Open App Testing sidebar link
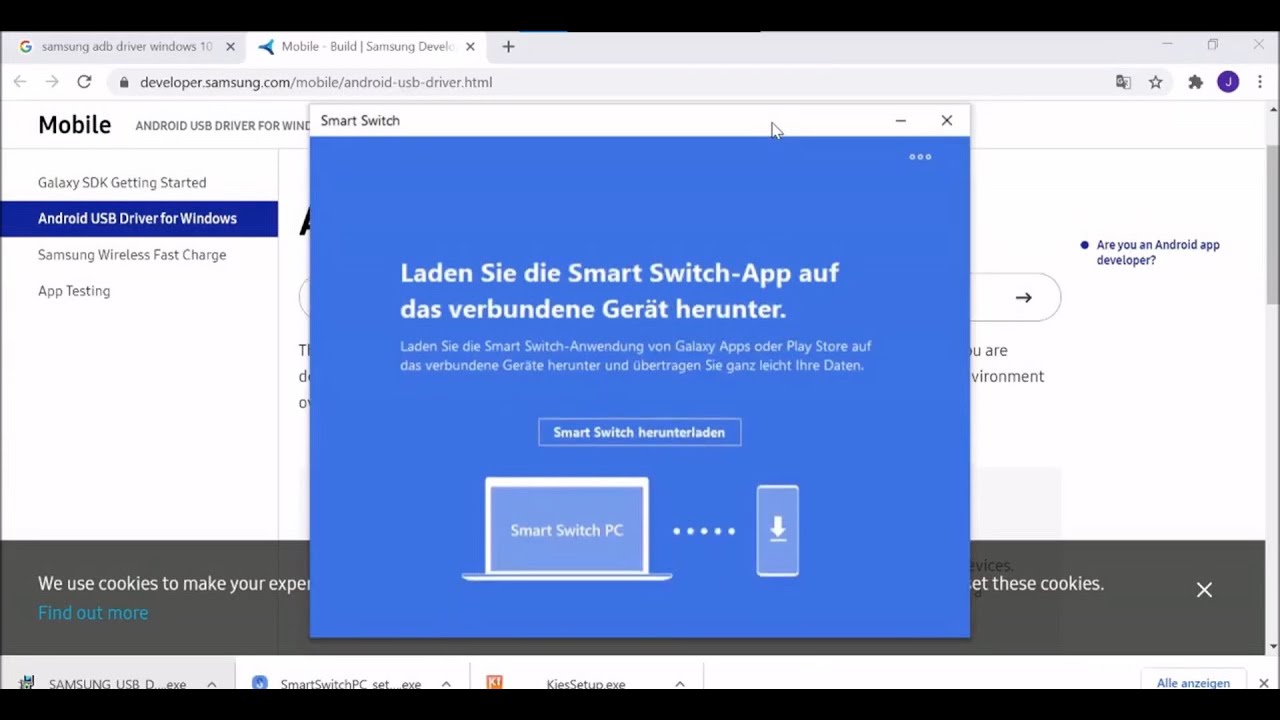Viewport: 1280px width, 720px height. [74, 290]
